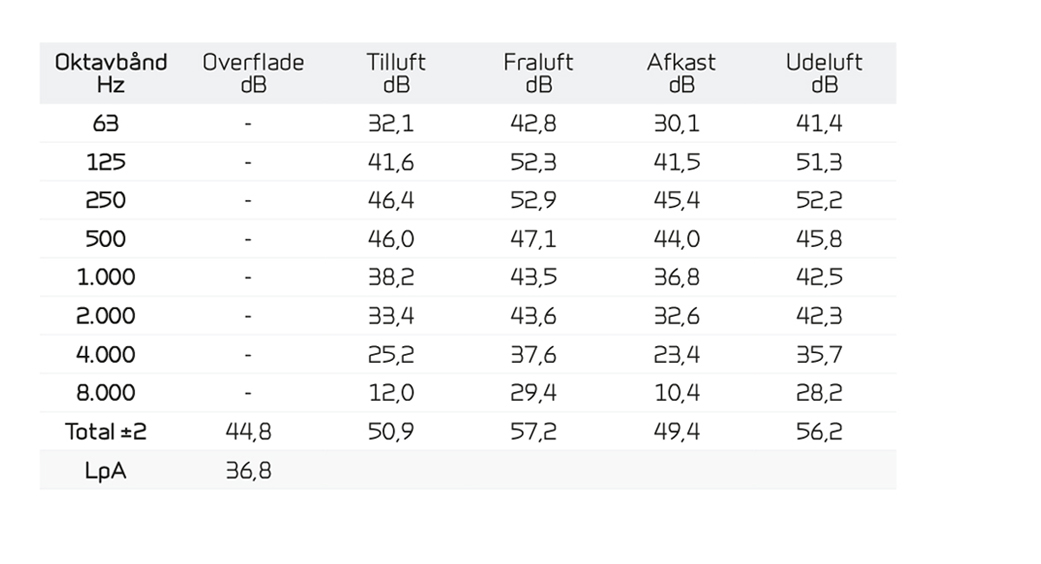The height and width of the screenshot is (564, 1041).
Task: Select the Udeluft dB header
Action: point(824,74)
